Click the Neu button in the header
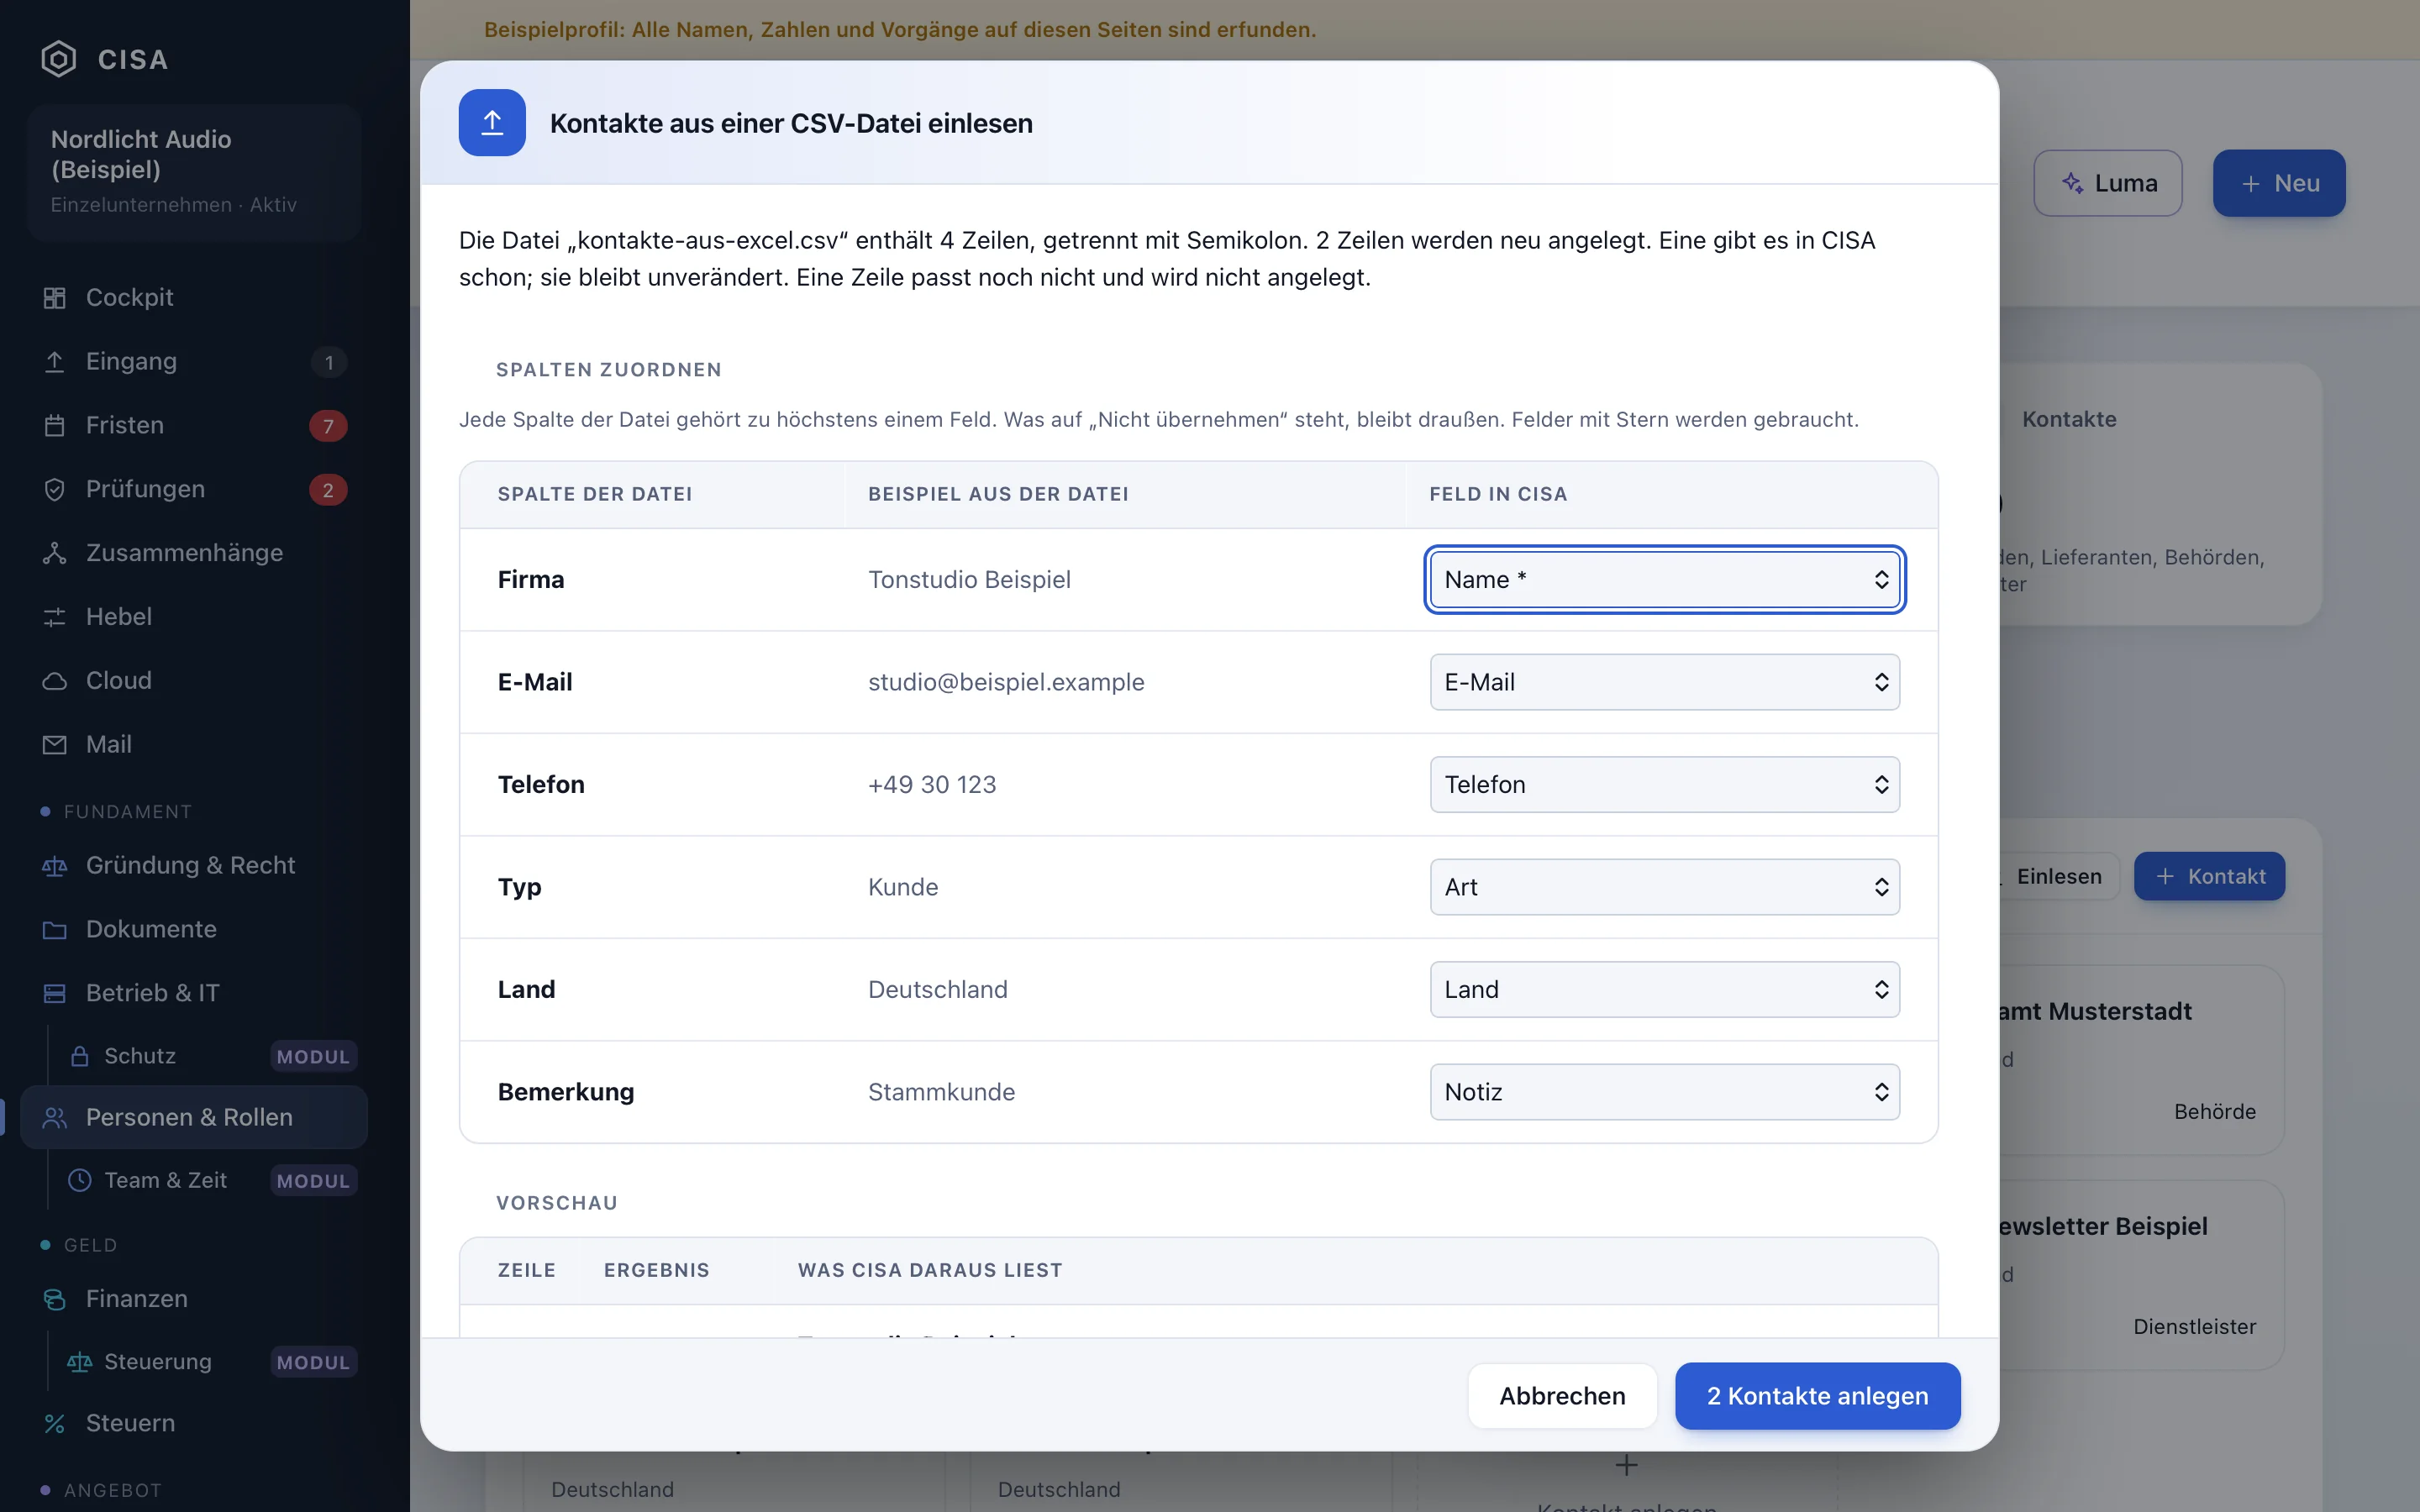The width and height of the screenshot is (2420, 1512). 2279,183
